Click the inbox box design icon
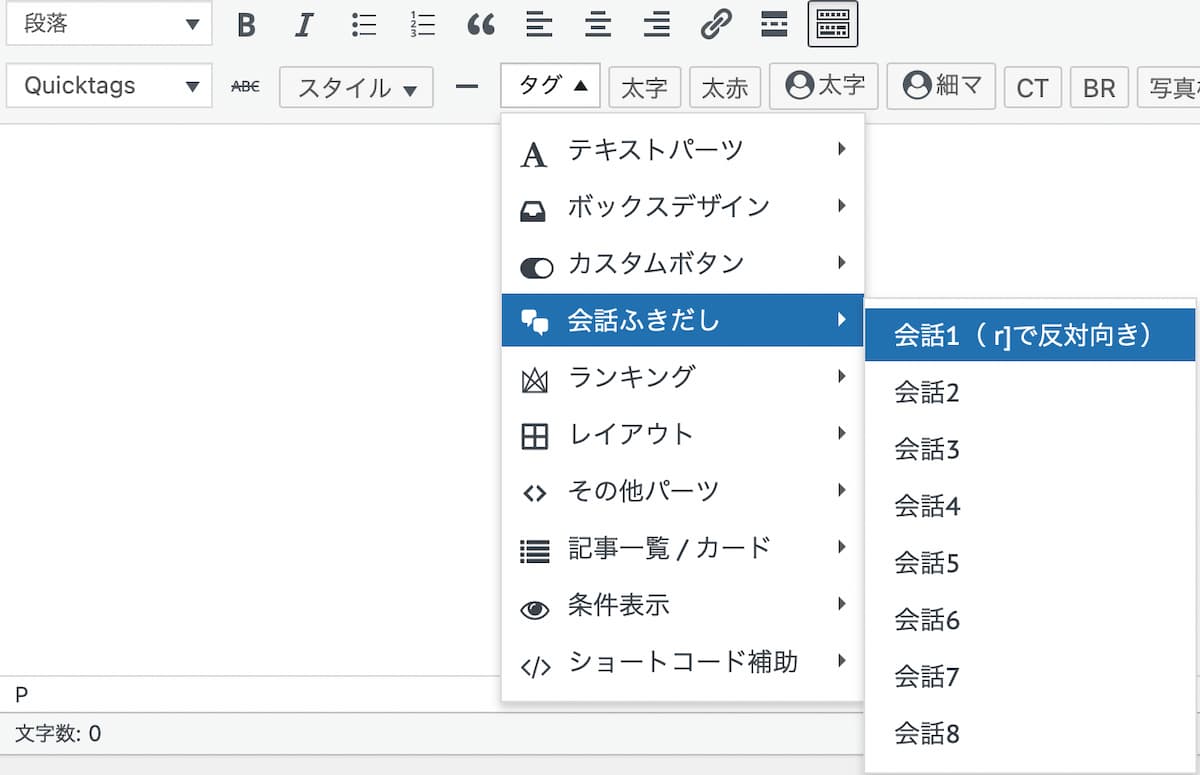Image resolution: width=1200 pixels, height=775 pixels. 535,211
